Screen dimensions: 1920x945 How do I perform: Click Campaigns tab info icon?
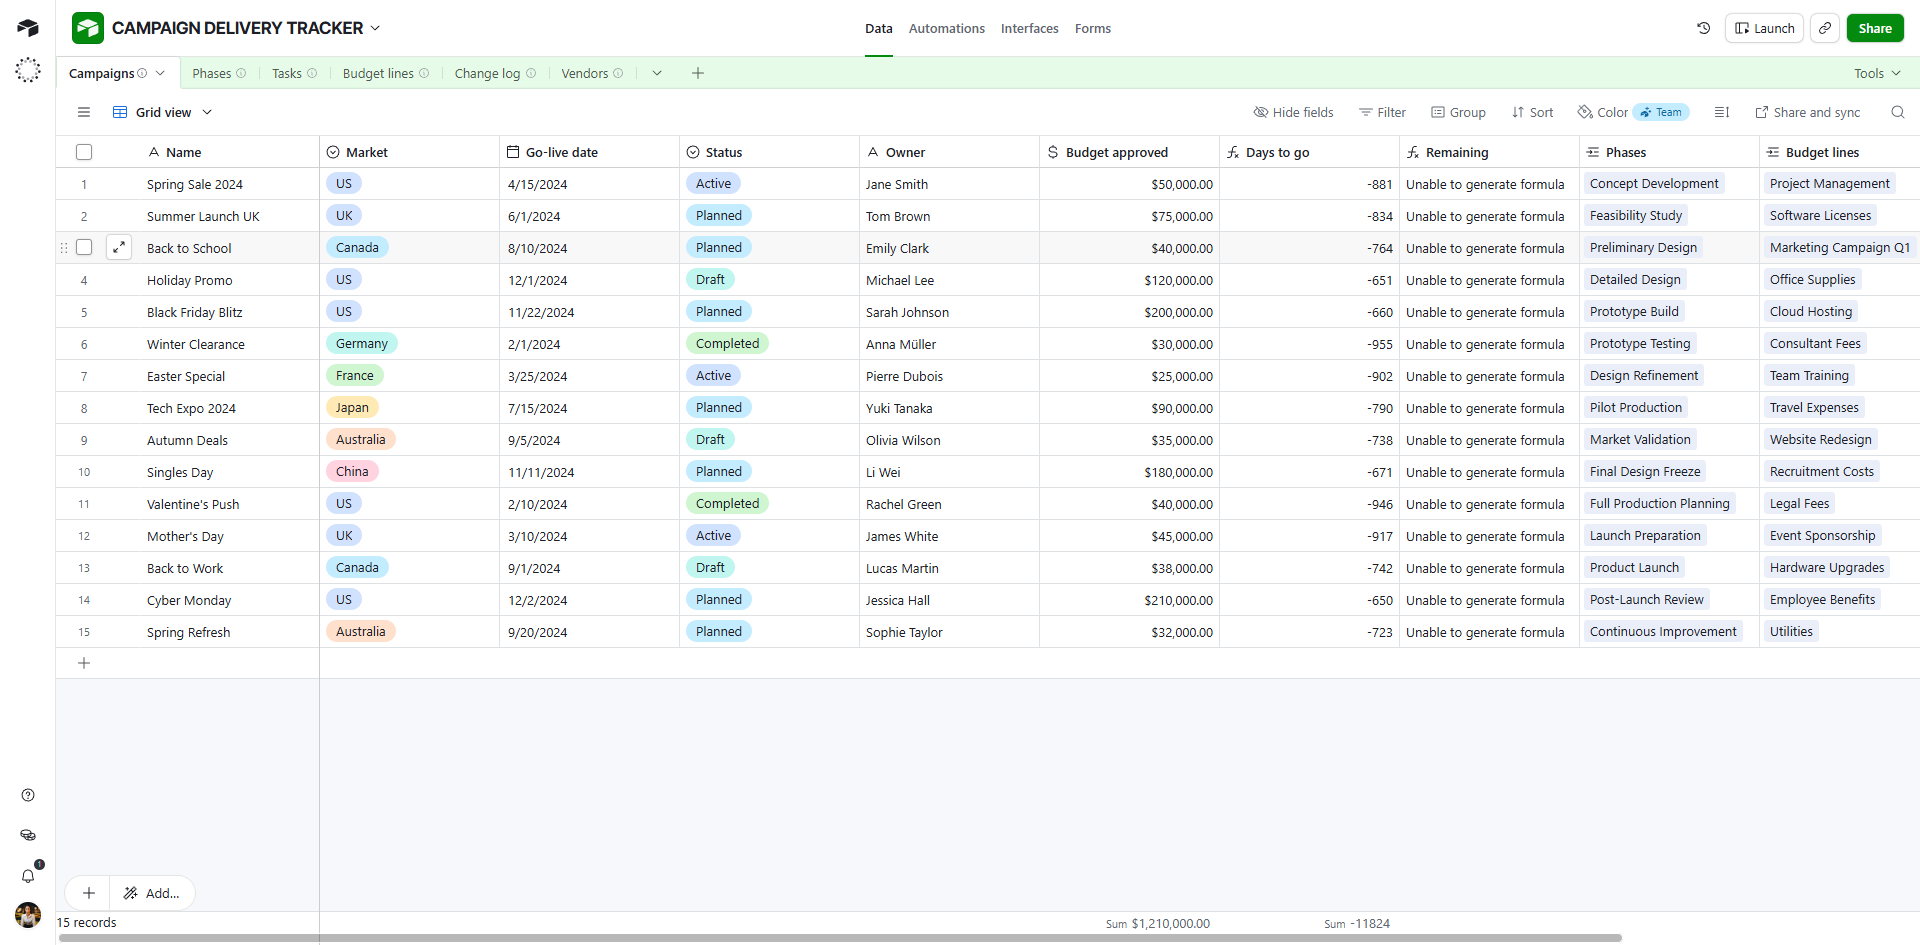(x=142, y=73)
